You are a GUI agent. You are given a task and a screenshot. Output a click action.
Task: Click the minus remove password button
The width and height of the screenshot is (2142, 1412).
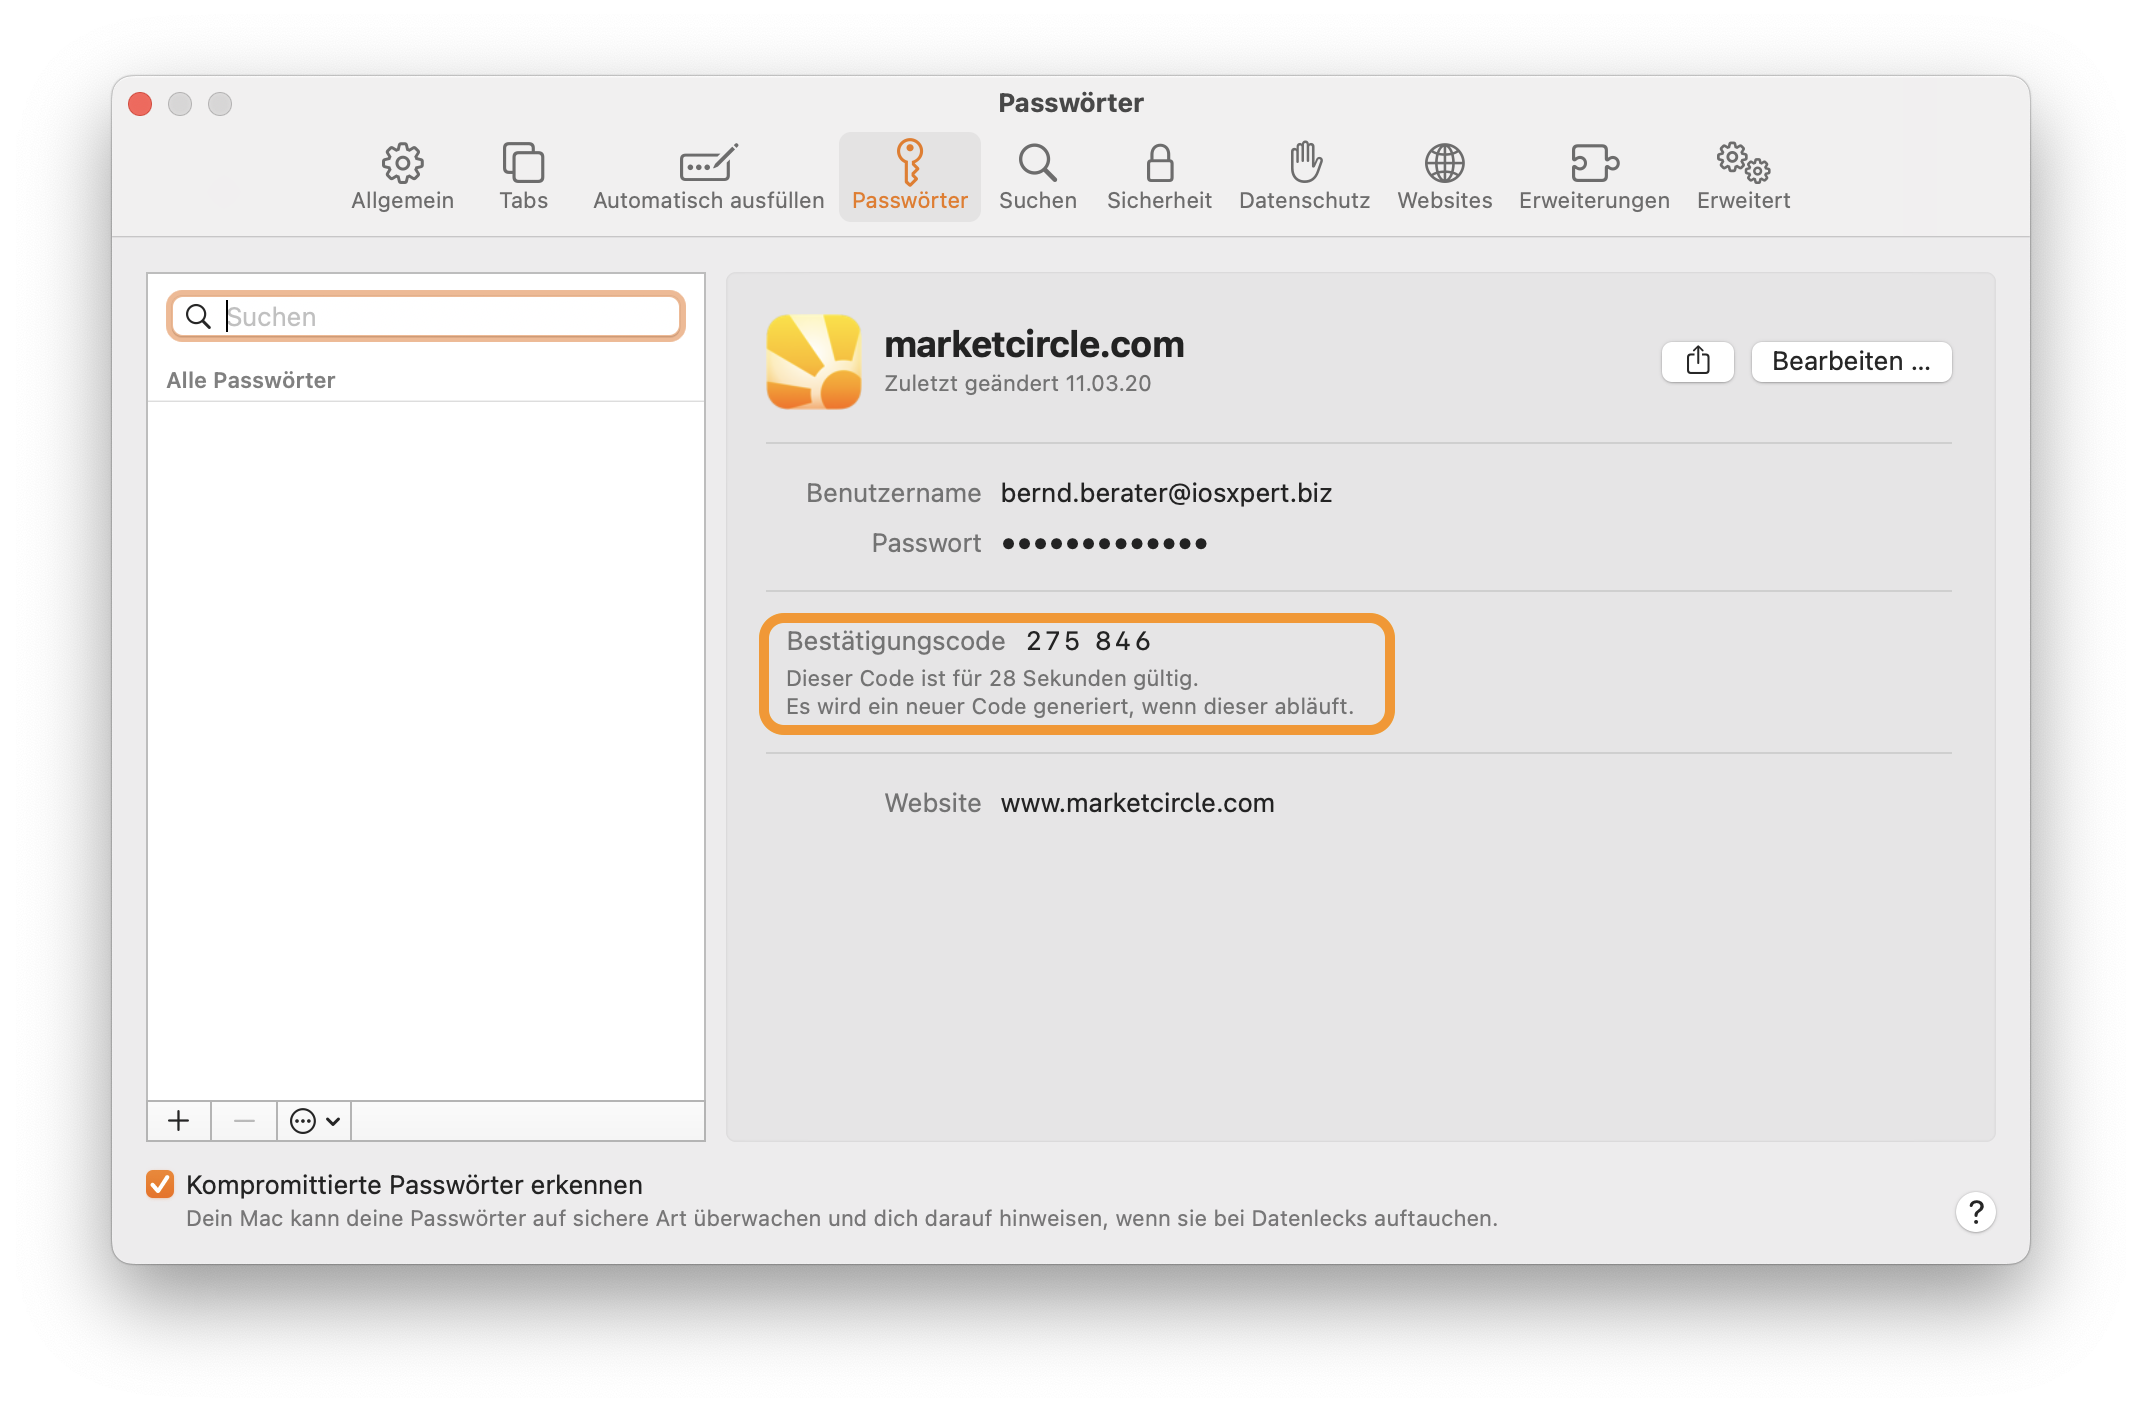pyautogui.click(x=244, y=1121)
